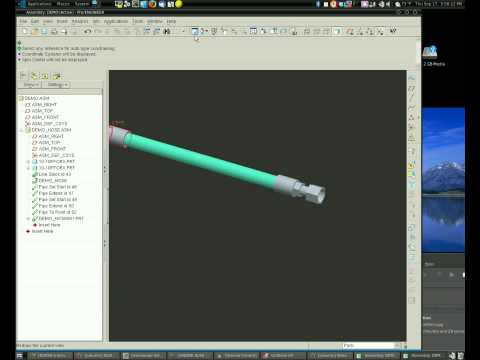Click the binoculars Find icon

tap(167, 31)
